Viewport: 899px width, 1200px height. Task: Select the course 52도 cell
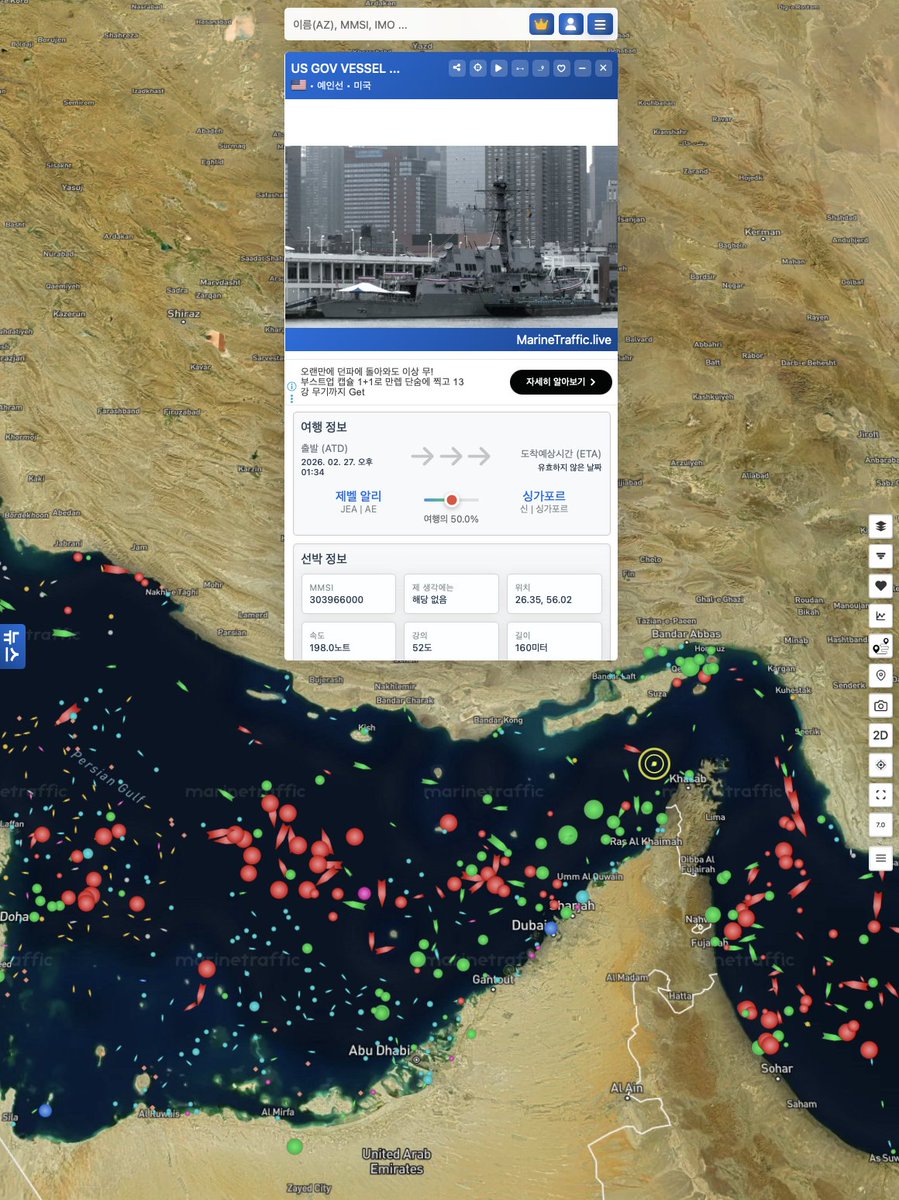point(451,641)
